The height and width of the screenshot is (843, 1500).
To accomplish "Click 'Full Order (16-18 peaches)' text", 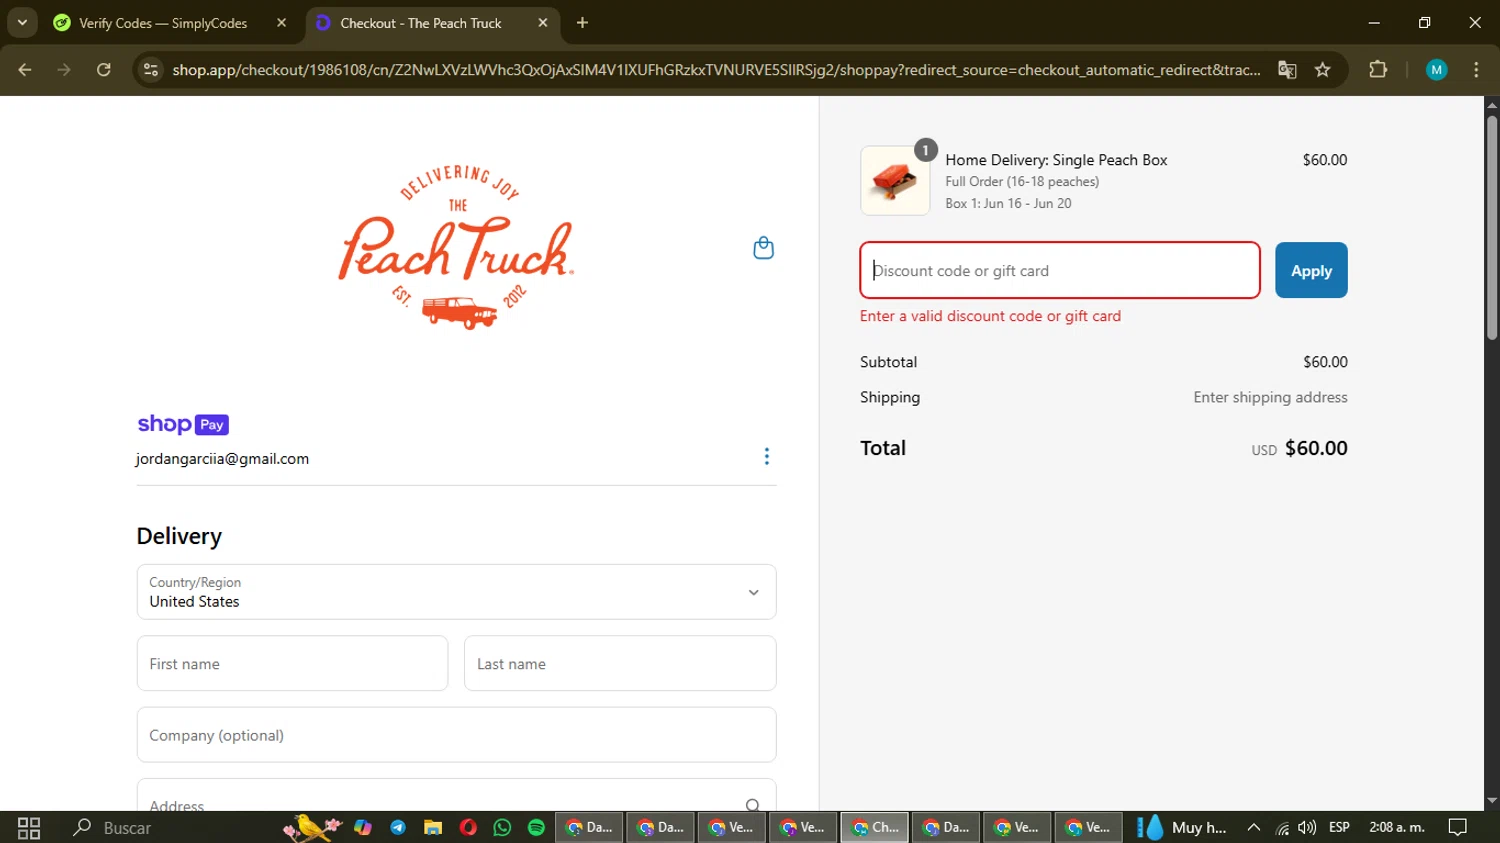I will [1022, 182].
